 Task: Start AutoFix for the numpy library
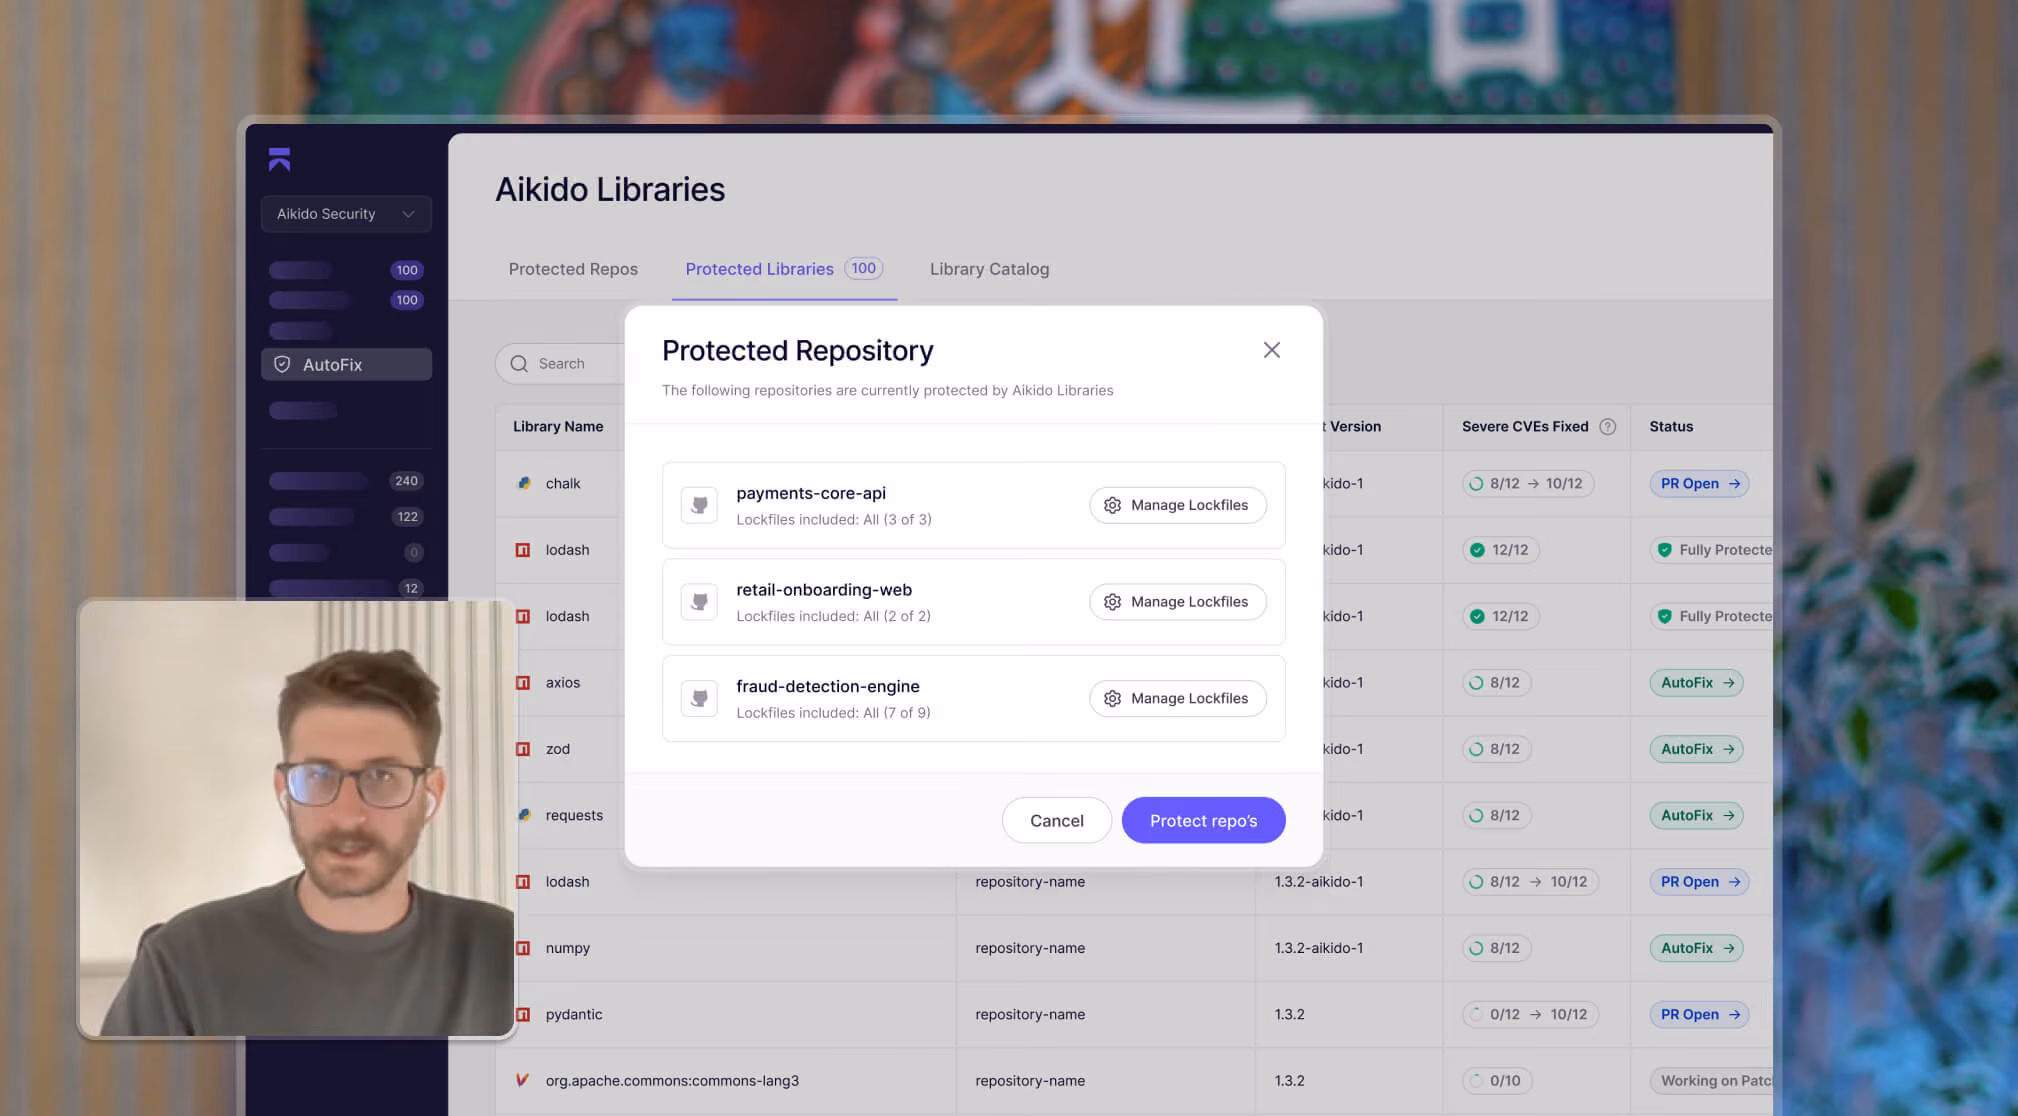pyautogui.click(x=1697, y=948)
